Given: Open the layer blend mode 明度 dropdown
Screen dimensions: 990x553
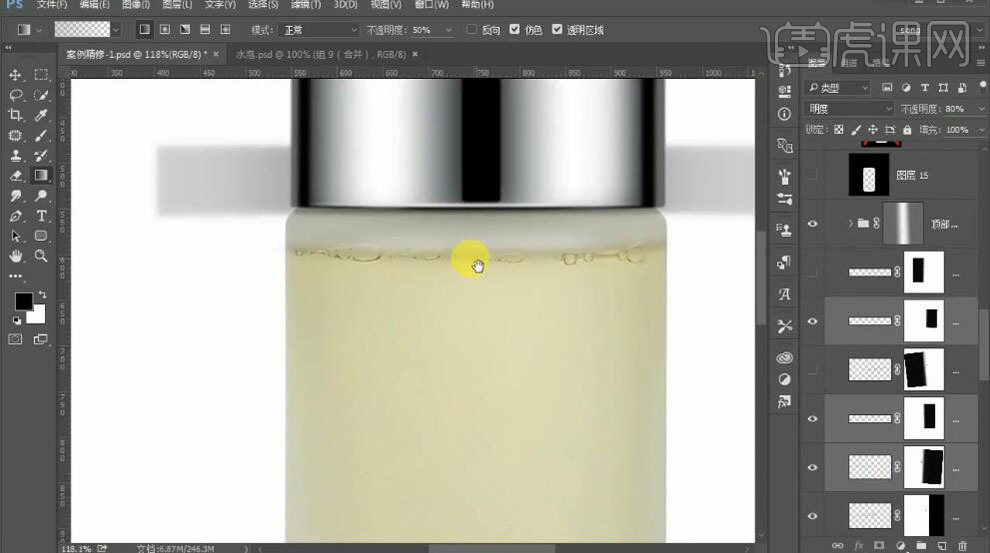Looking at the screenshot, I should pyautogui.click(x=850, y=109).
